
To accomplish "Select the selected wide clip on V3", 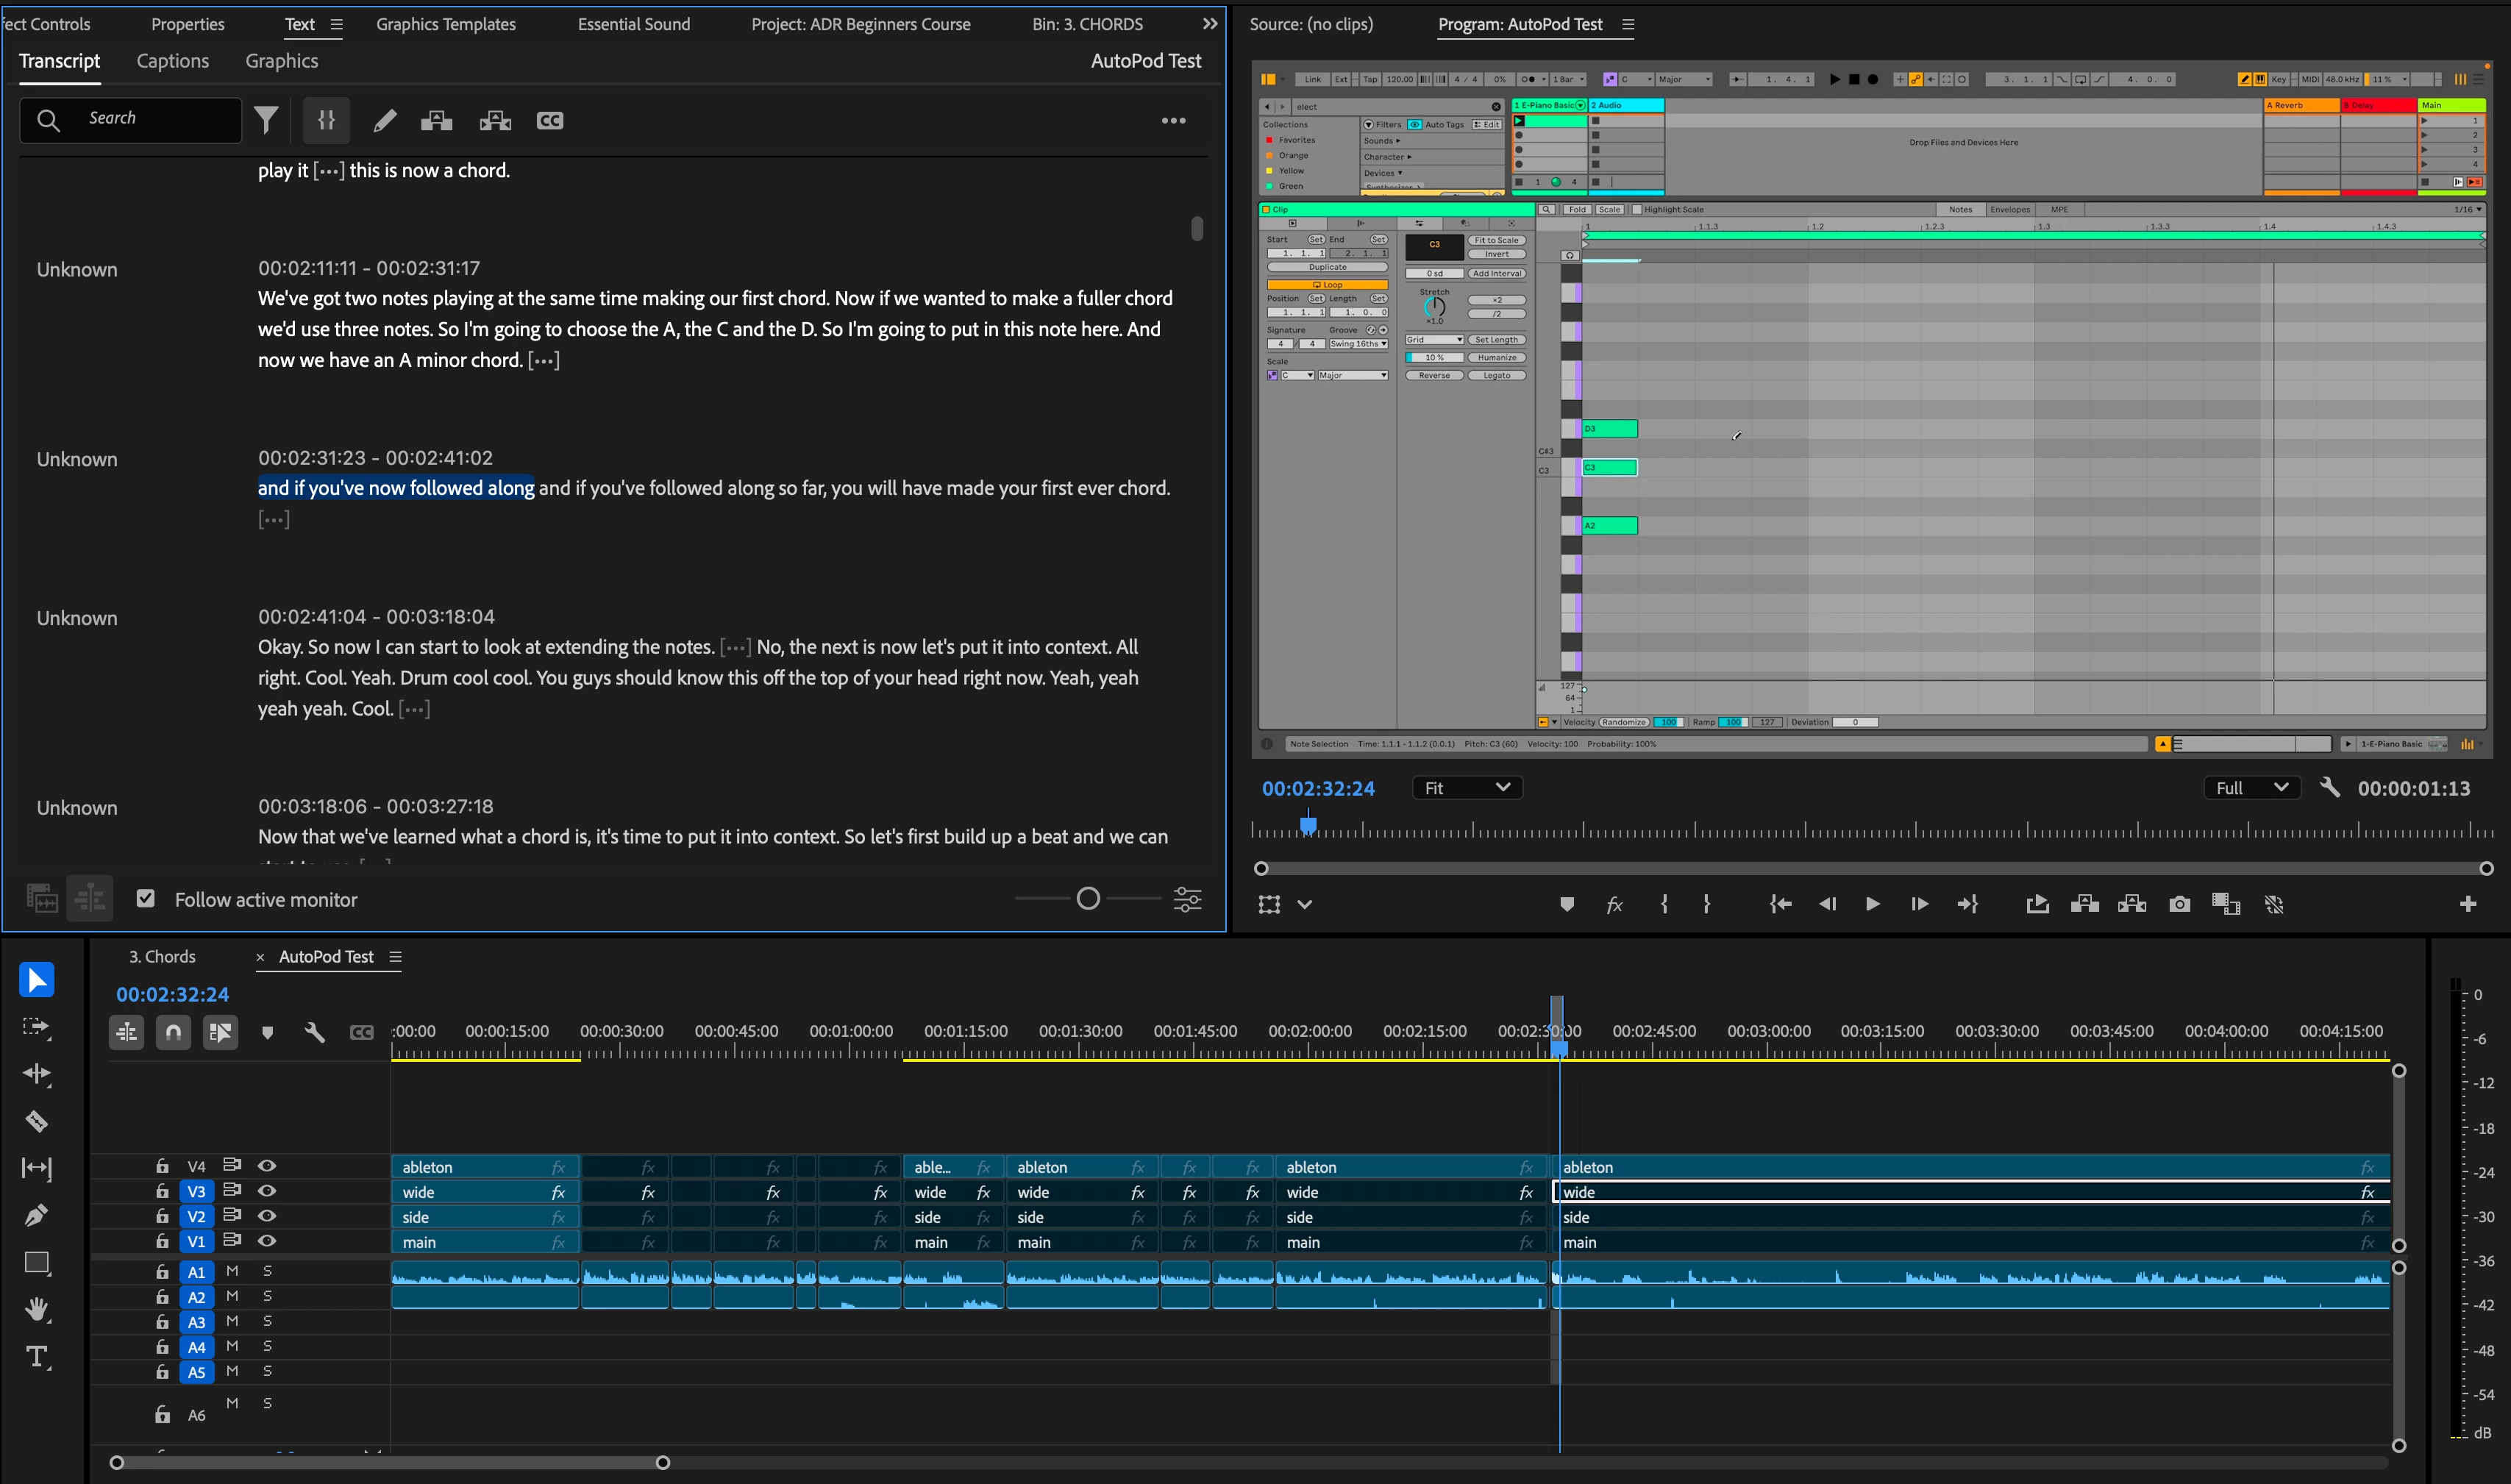I will (1972, 1192).
